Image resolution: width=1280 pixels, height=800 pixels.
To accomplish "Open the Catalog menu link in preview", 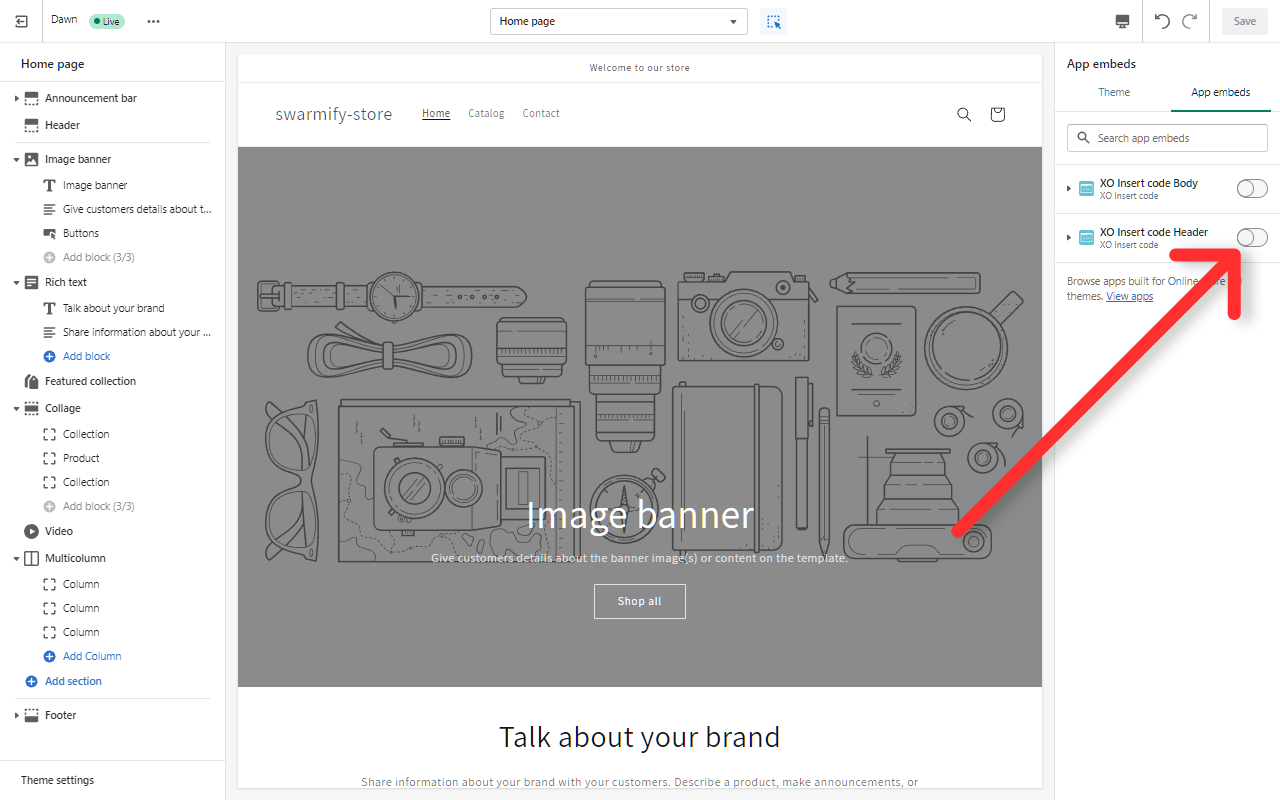I will [486, 113].
